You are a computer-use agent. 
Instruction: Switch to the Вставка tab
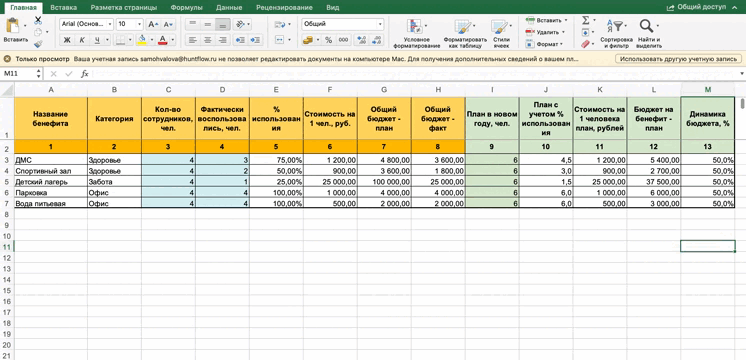tap(63, 8)
